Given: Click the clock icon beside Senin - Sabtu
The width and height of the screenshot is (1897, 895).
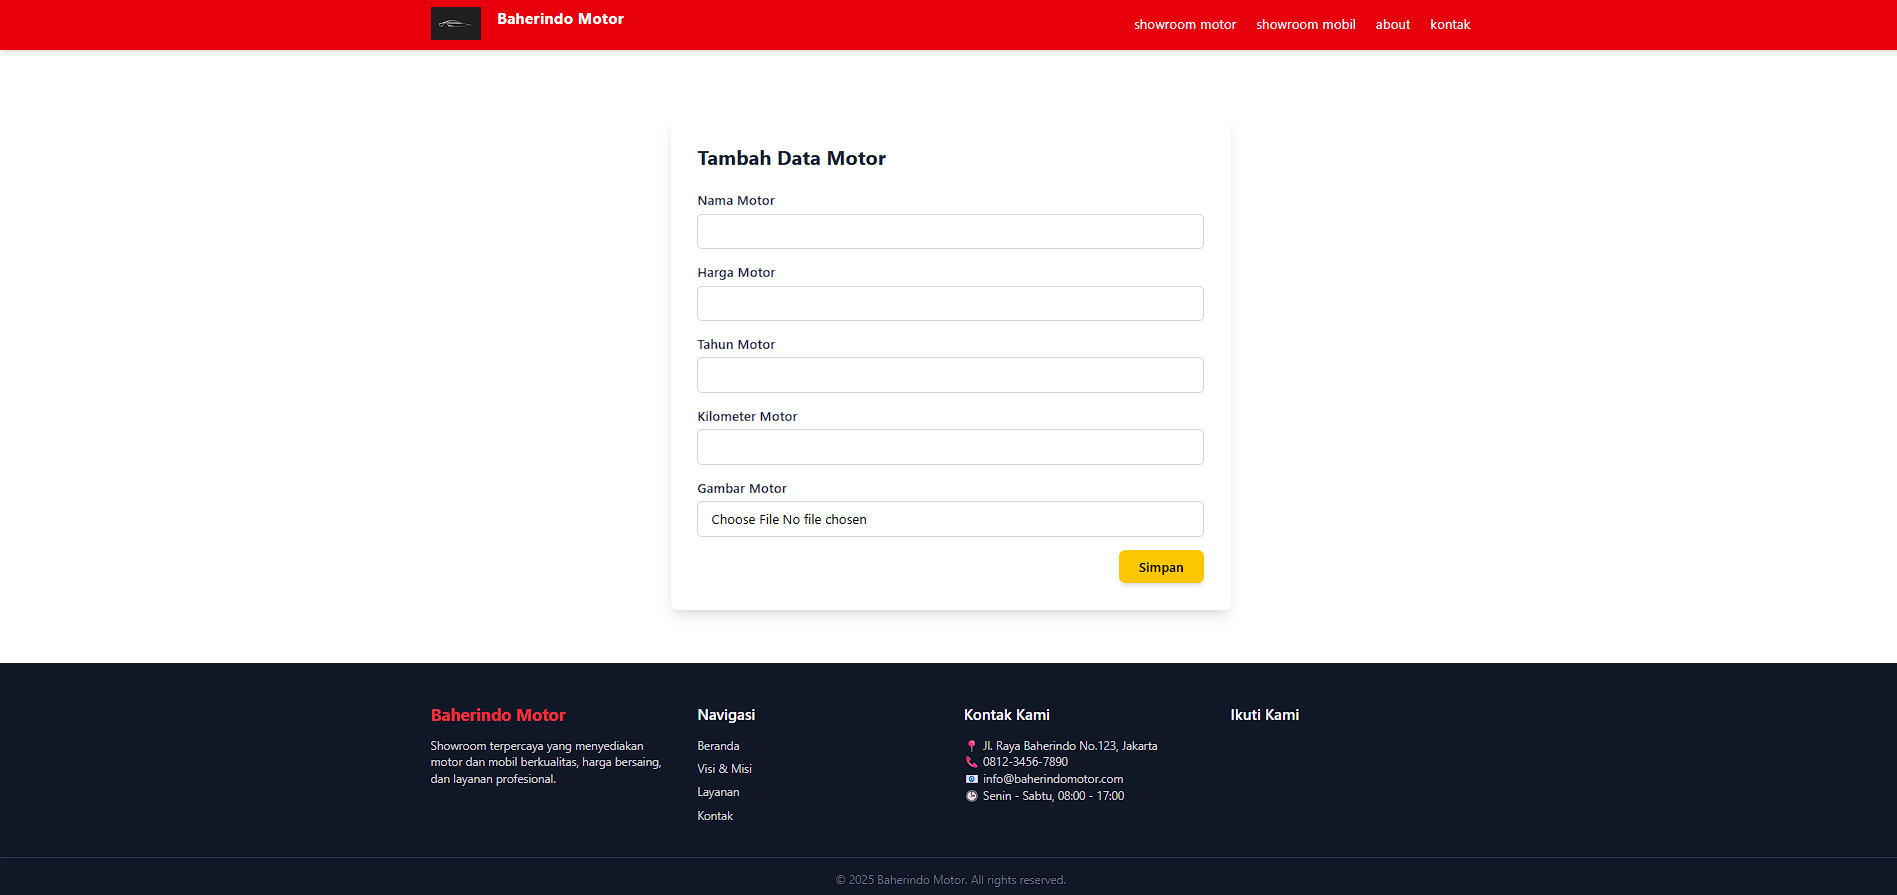Looking at the screenshot, I should pyautogui.click(x=971, y=796).
